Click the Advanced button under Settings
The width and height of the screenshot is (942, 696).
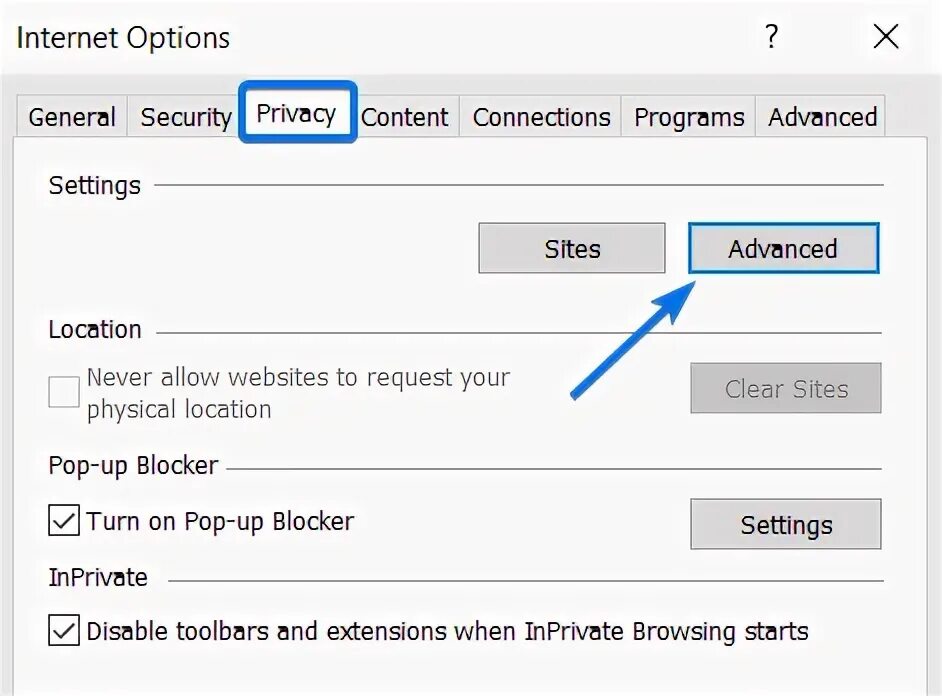[783, 249]
